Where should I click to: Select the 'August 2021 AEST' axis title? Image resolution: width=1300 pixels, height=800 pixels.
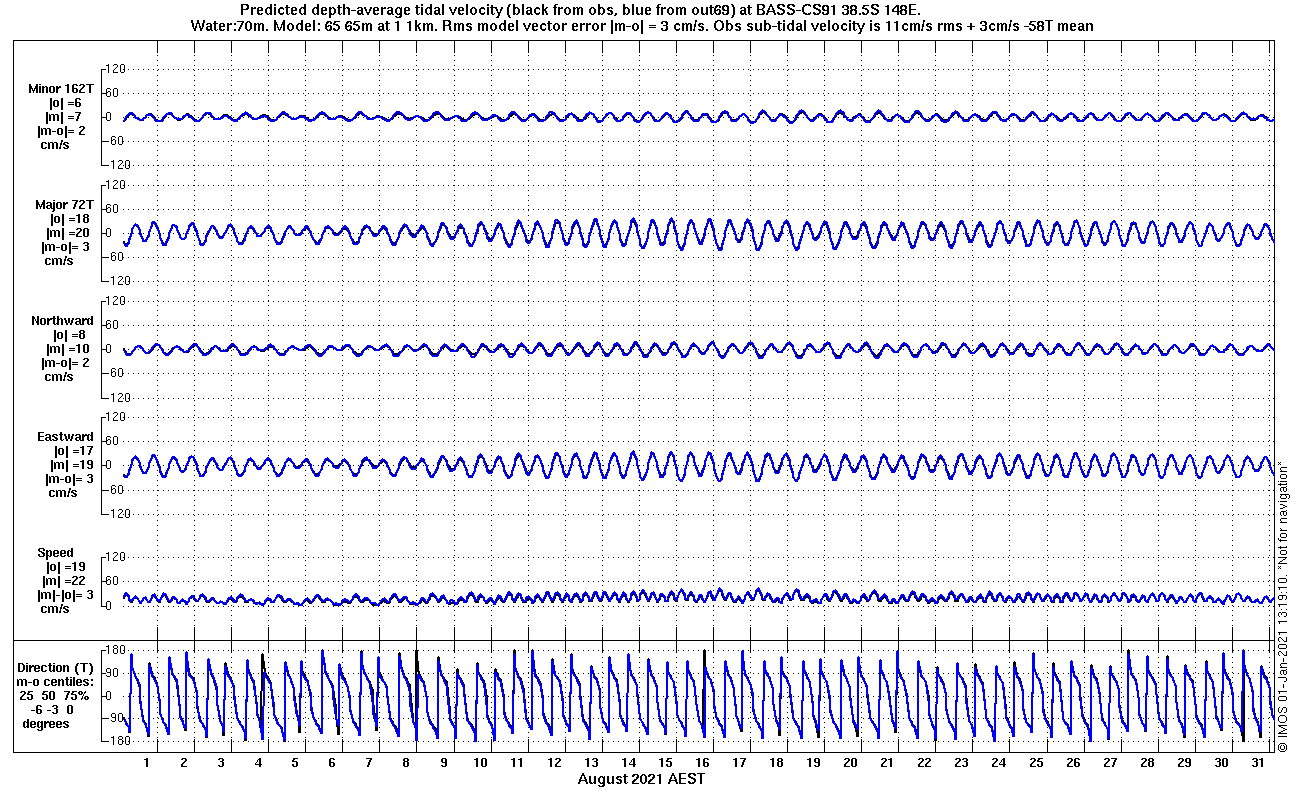[641, 779]
